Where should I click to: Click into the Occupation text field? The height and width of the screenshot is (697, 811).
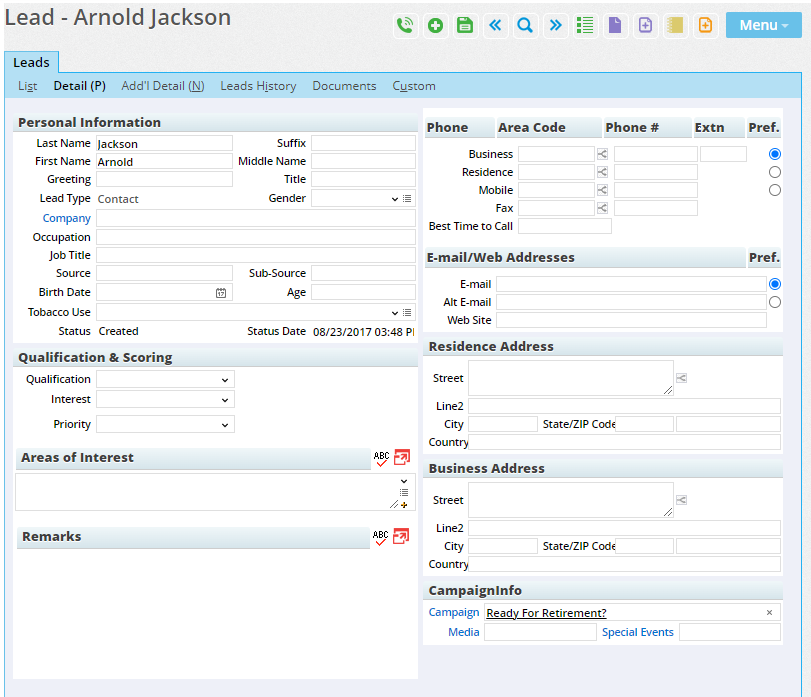255,237
